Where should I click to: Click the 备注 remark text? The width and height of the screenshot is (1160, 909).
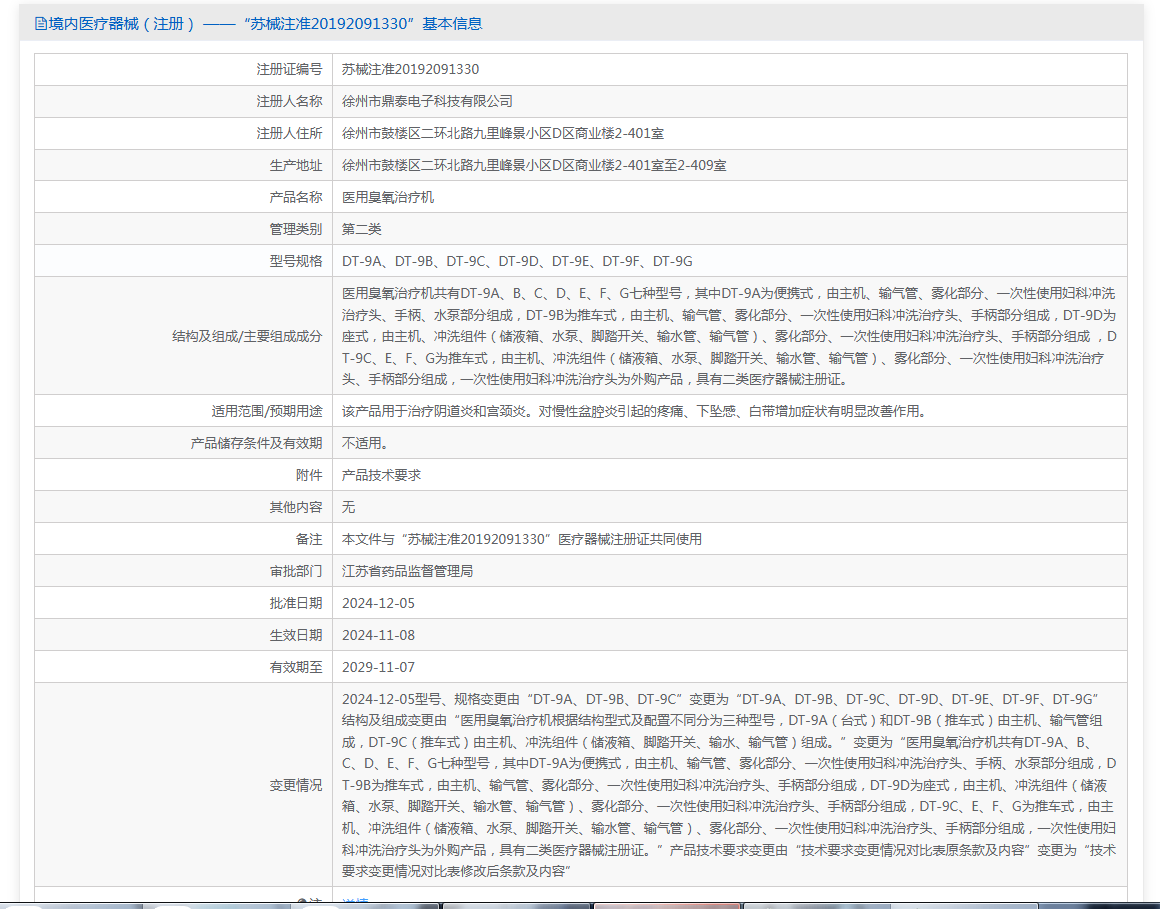(x=522, y=539)
